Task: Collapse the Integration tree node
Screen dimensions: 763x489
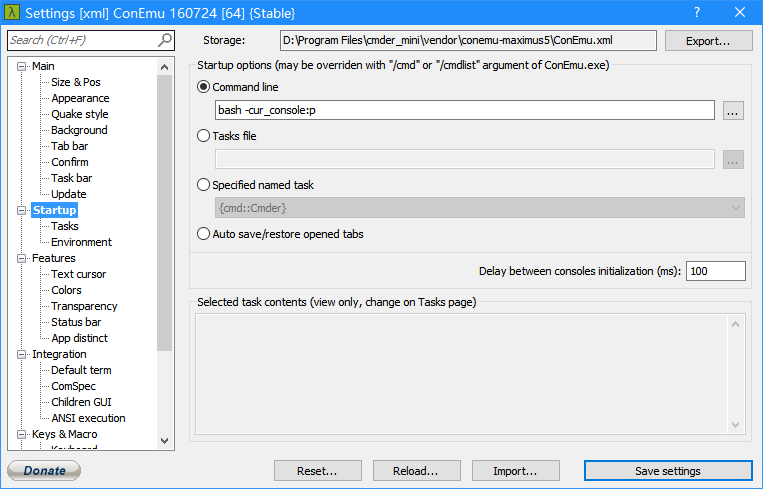Action: click(x=22, y=354)
